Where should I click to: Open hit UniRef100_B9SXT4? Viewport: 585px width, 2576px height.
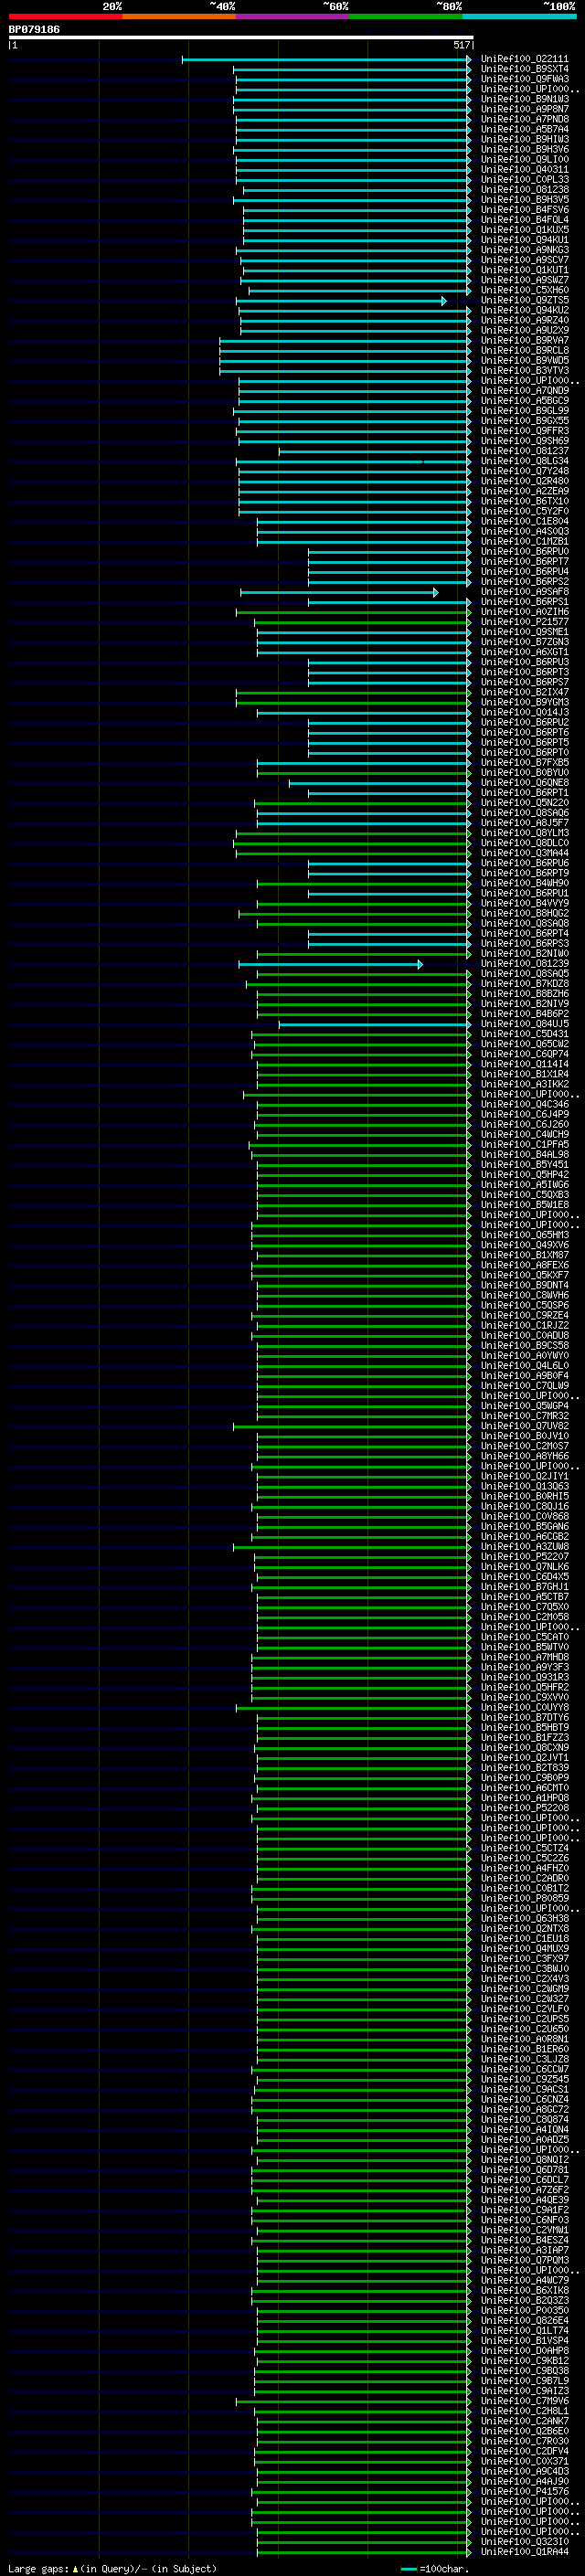tap(524, 69)
